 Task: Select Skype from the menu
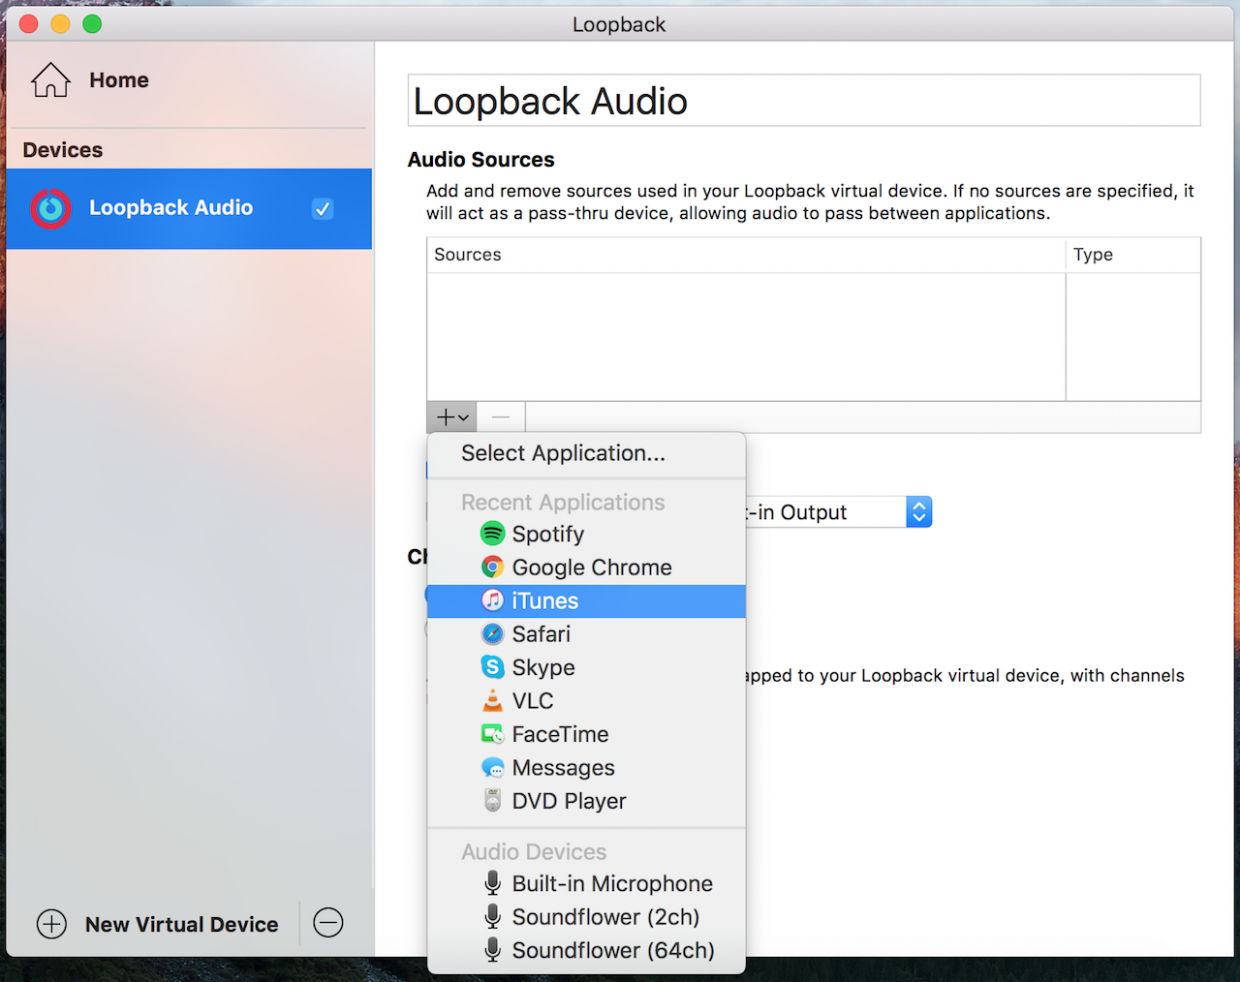586,667
